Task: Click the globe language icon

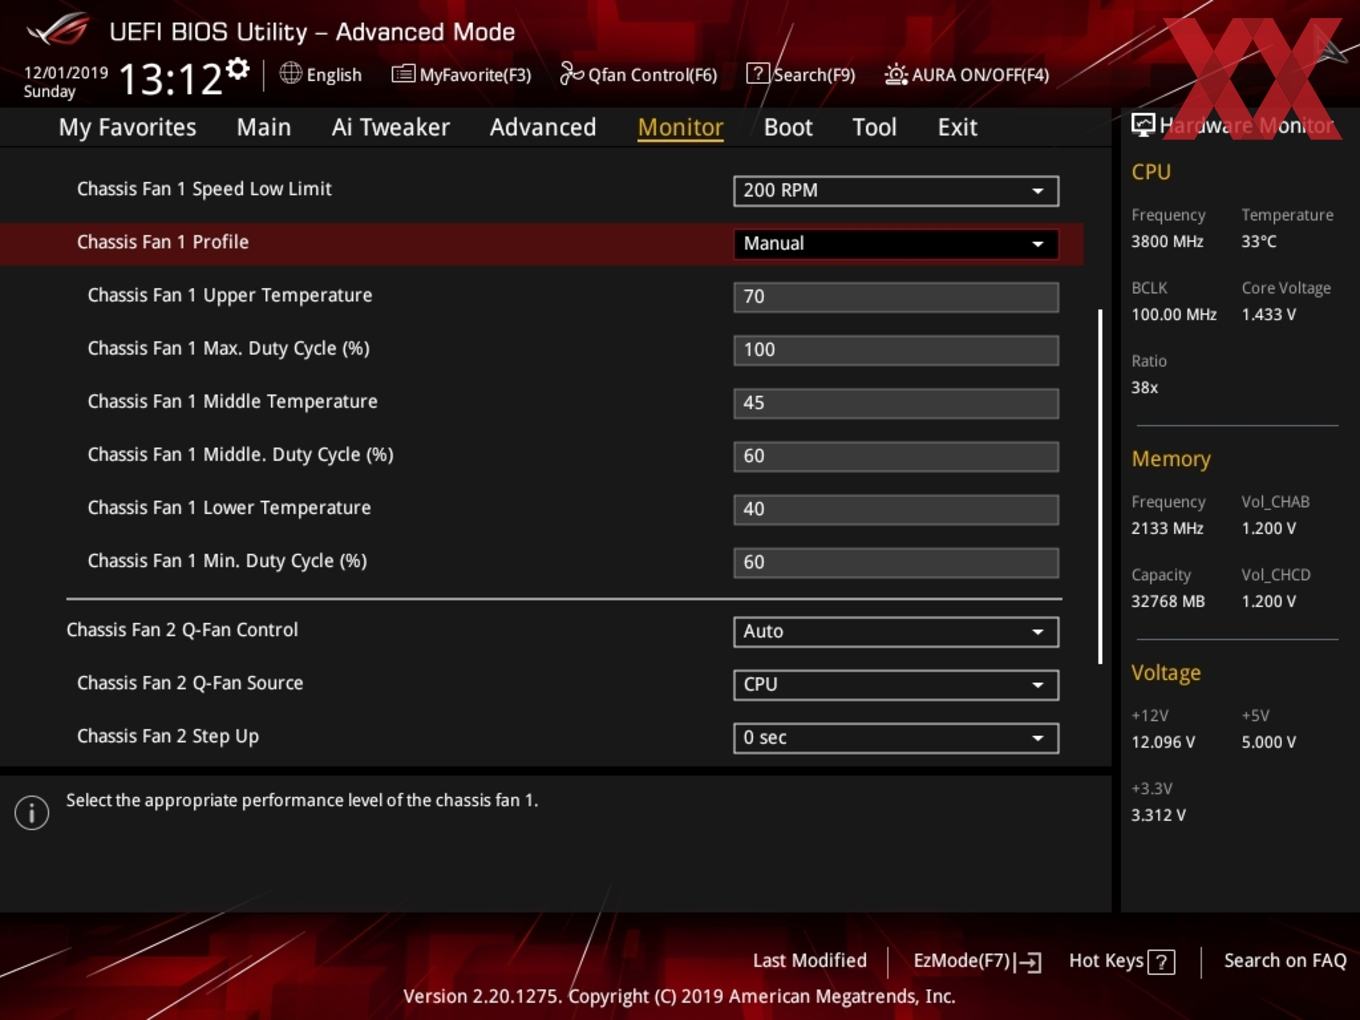Action: [x=290, y=73]
